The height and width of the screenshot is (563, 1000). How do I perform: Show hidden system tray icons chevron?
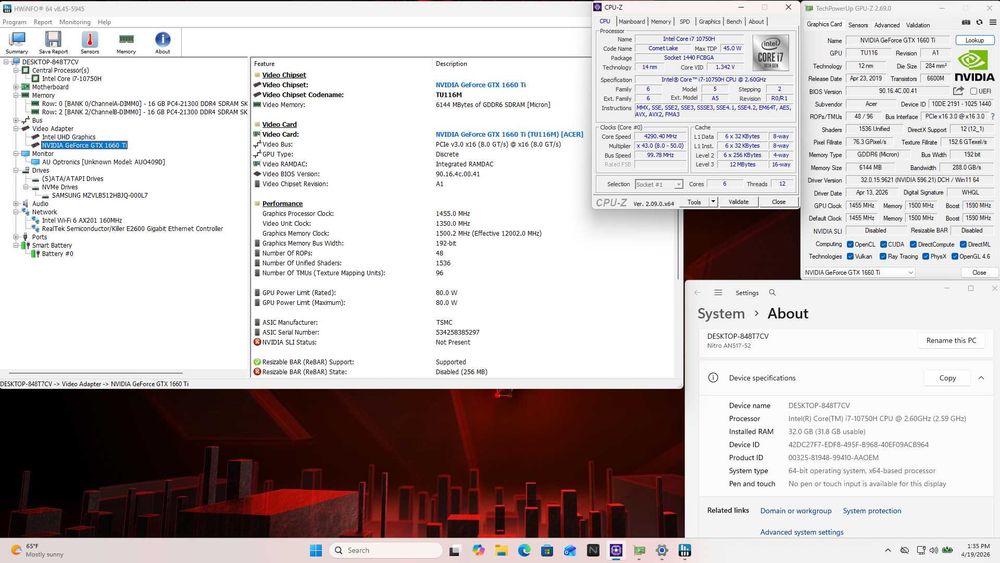888,550
